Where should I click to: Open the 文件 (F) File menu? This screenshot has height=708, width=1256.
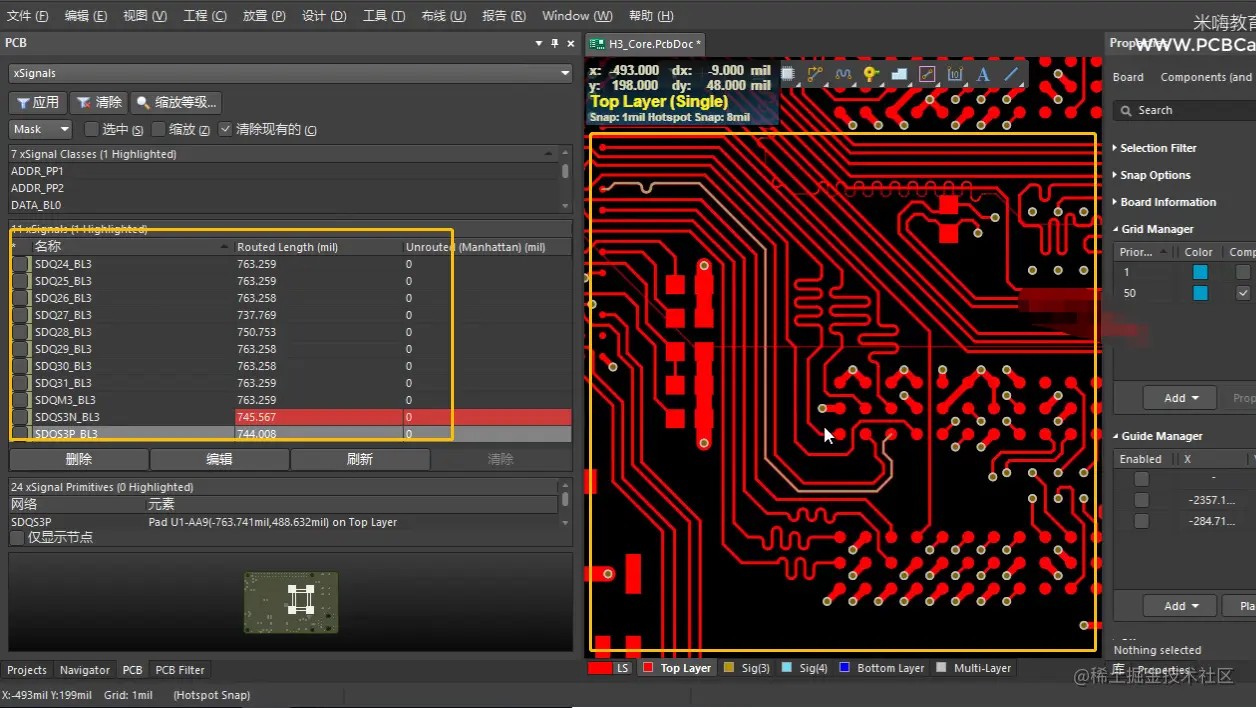coord(27,16)
